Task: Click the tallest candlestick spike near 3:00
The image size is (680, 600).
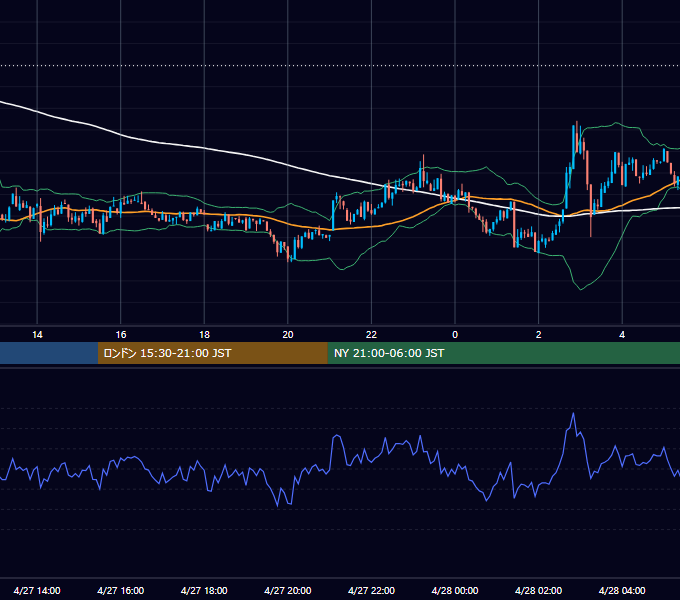Action: point(576,137)
